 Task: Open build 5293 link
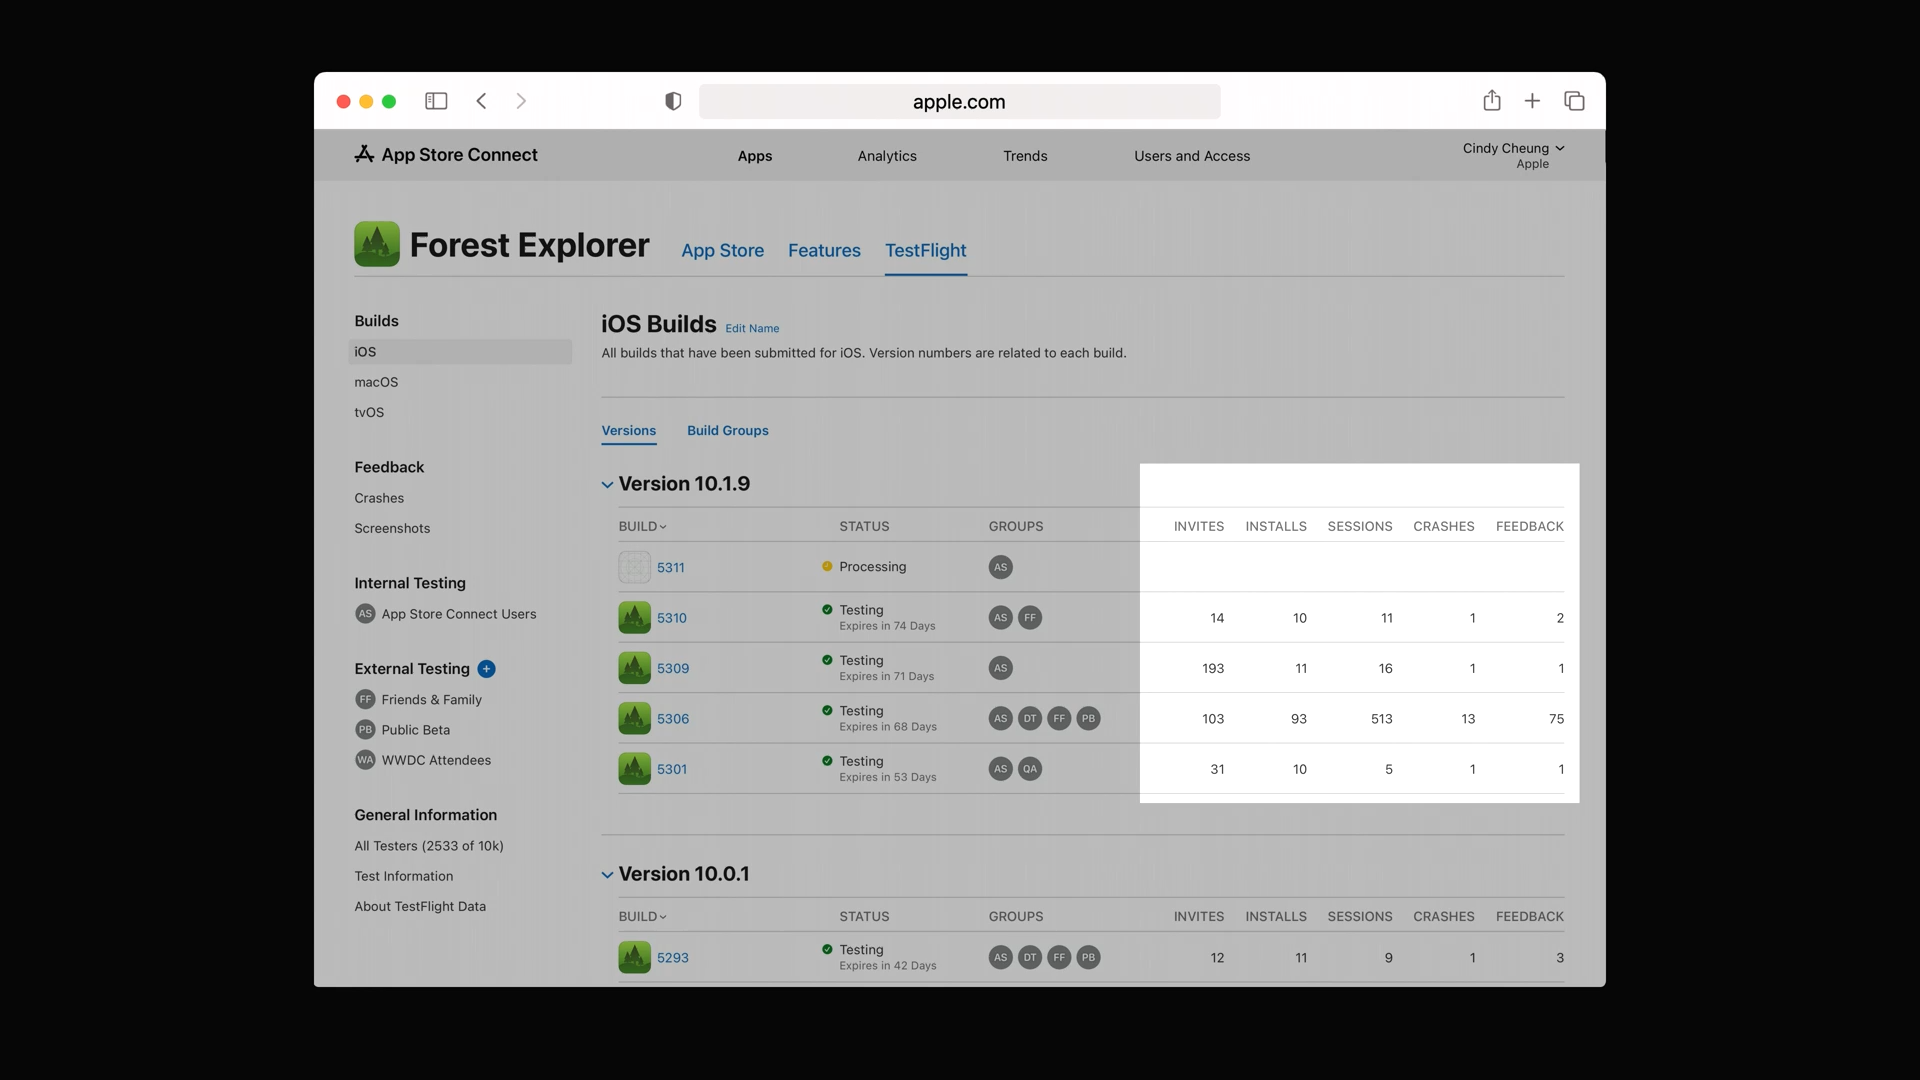(672, 958)
